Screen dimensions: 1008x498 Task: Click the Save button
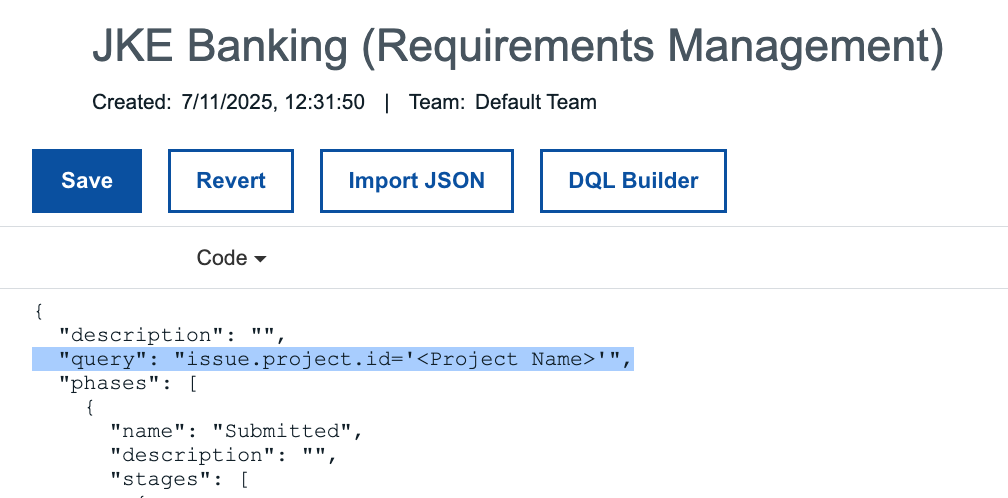point(87,181)
